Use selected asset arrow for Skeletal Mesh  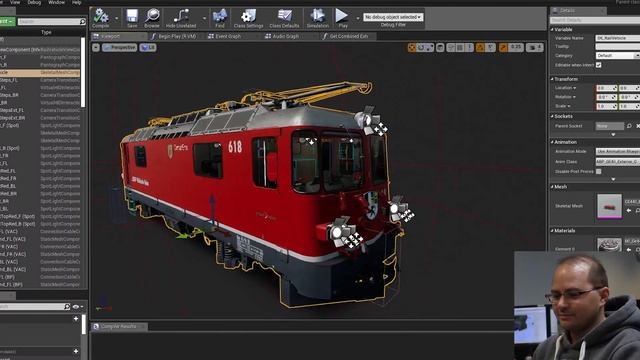(x=629, y=210)
